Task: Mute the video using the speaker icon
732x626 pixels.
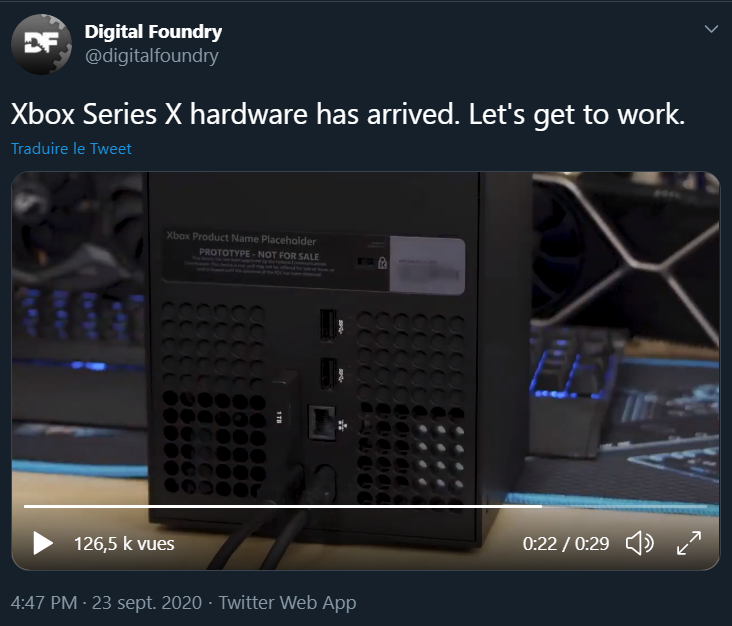Action: [640, 543]
